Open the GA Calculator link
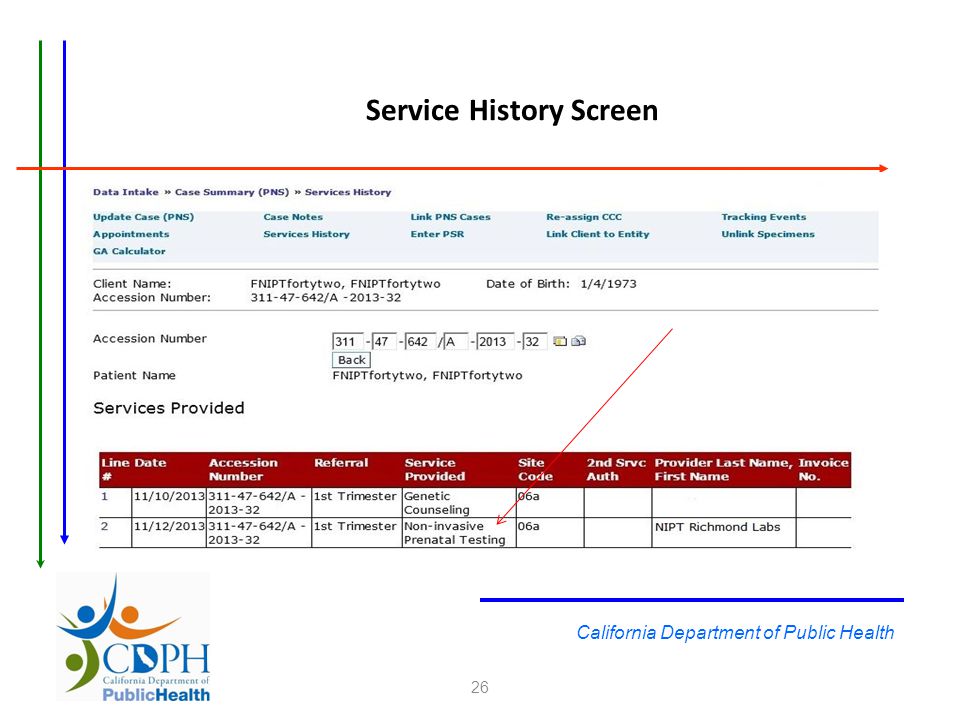Screen dimensions: 960x720 pos(129,251)
